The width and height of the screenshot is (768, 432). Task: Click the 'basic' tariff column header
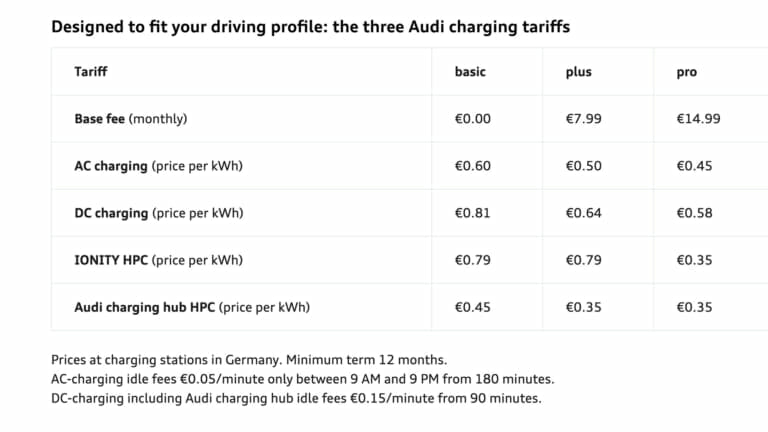pyautogui.click(x=470, y=72)
